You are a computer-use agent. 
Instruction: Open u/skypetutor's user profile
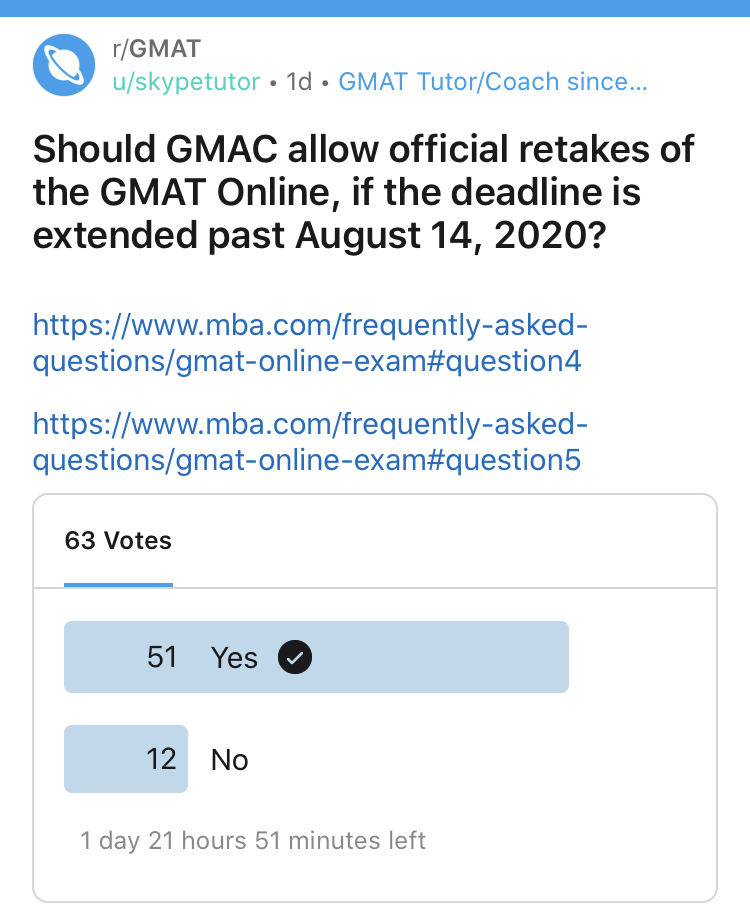tap(186, 81)
